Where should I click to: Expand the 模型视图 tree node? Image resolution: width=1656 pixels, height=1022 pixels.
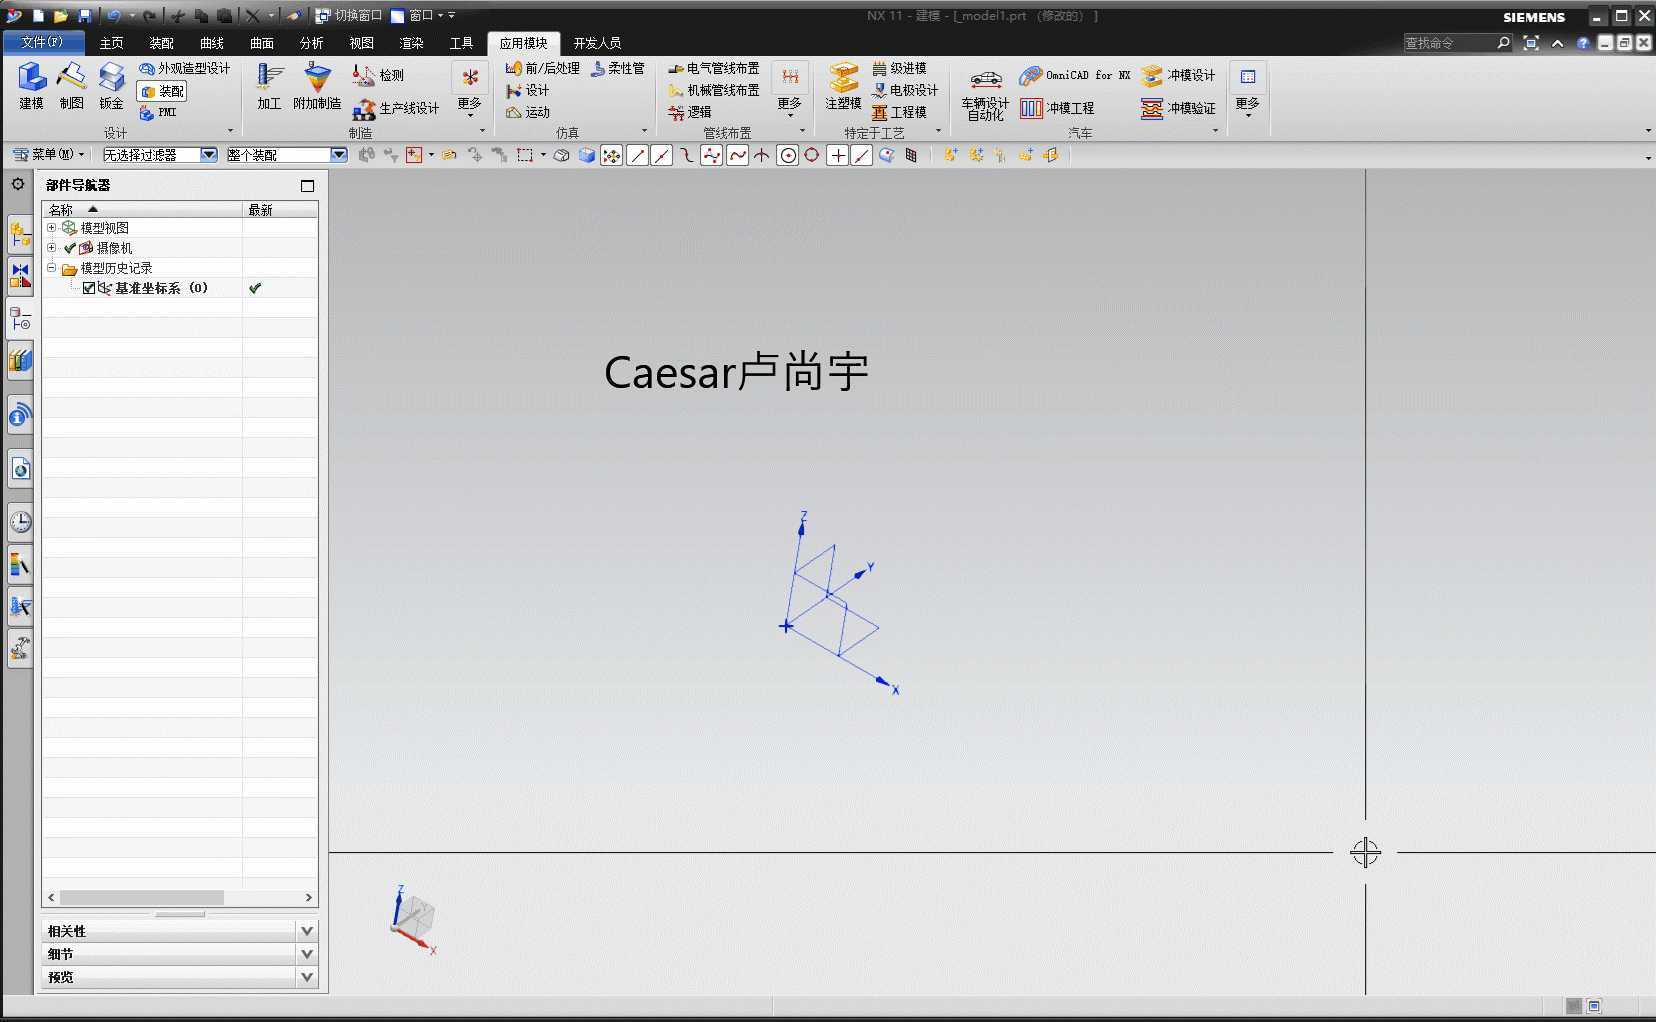point(51,228)
